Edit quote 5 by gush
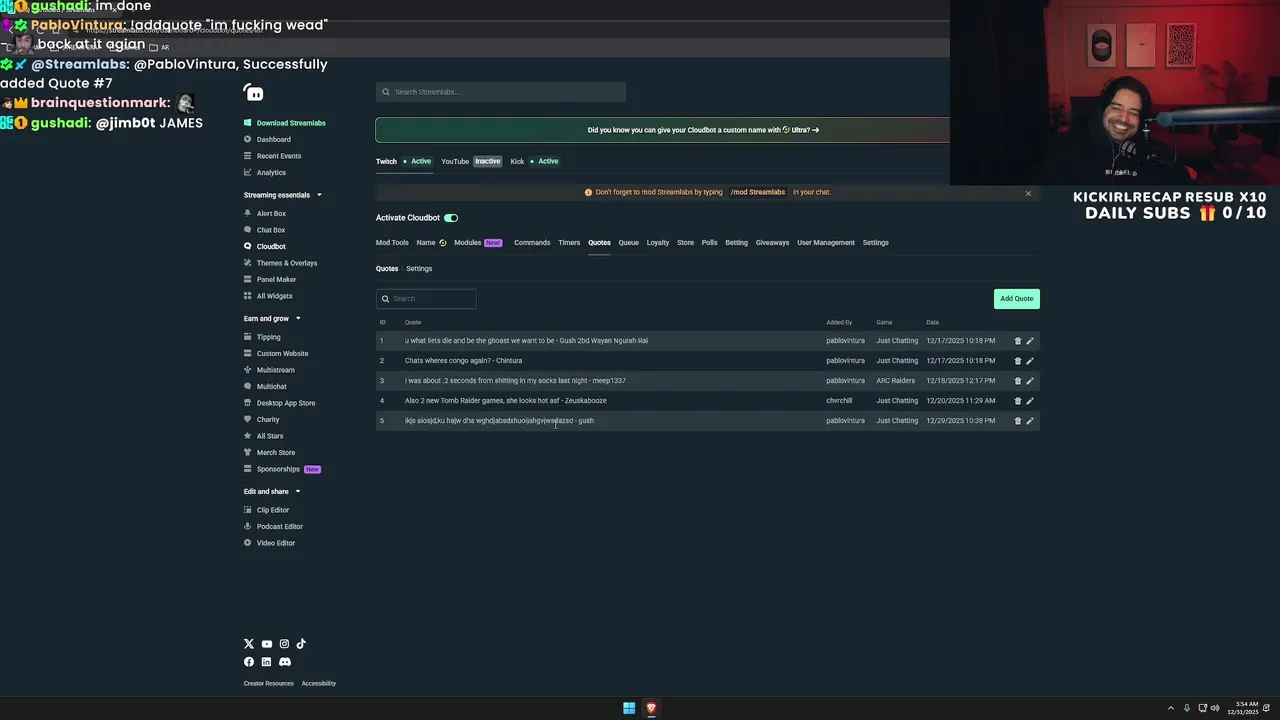This screenshot has height=720, width=1280. pyautogui.click(x=1030, y=421)
